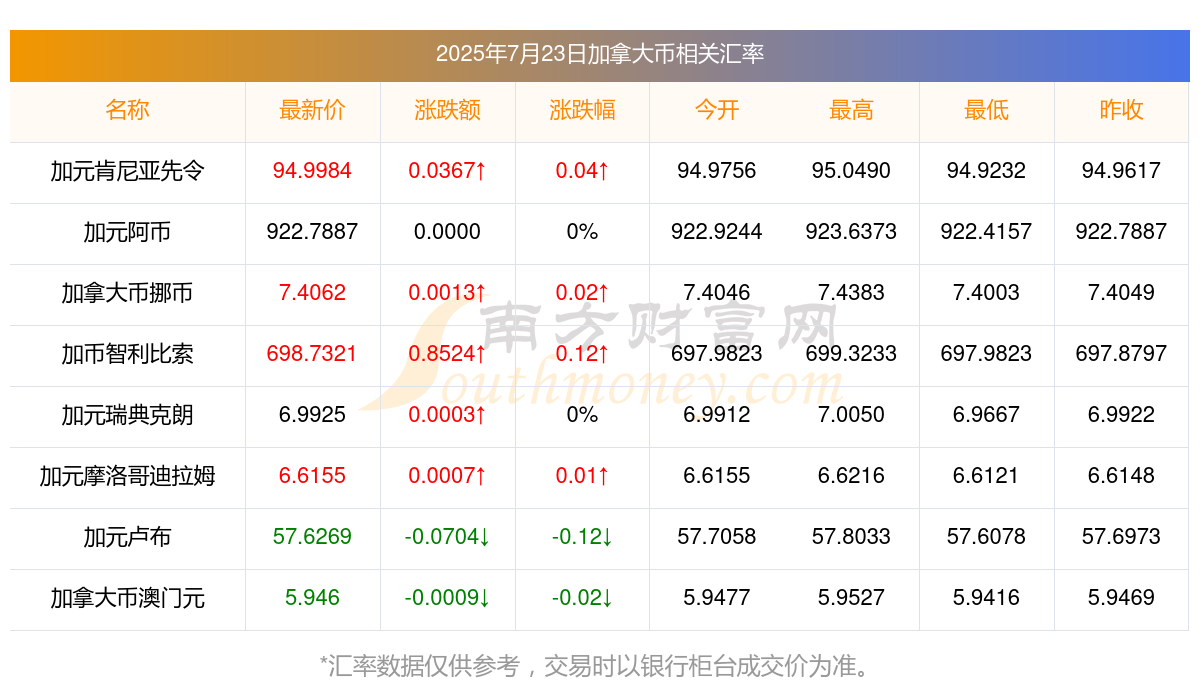Click previous close 5.9469
This screenshot has width=1200, height=698.
tap(1121, 598)
